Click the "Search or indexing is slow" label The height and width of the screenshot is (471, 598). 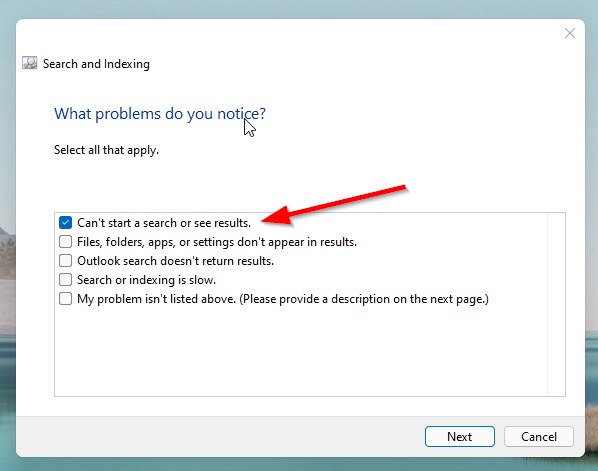(x=146, y=280)
